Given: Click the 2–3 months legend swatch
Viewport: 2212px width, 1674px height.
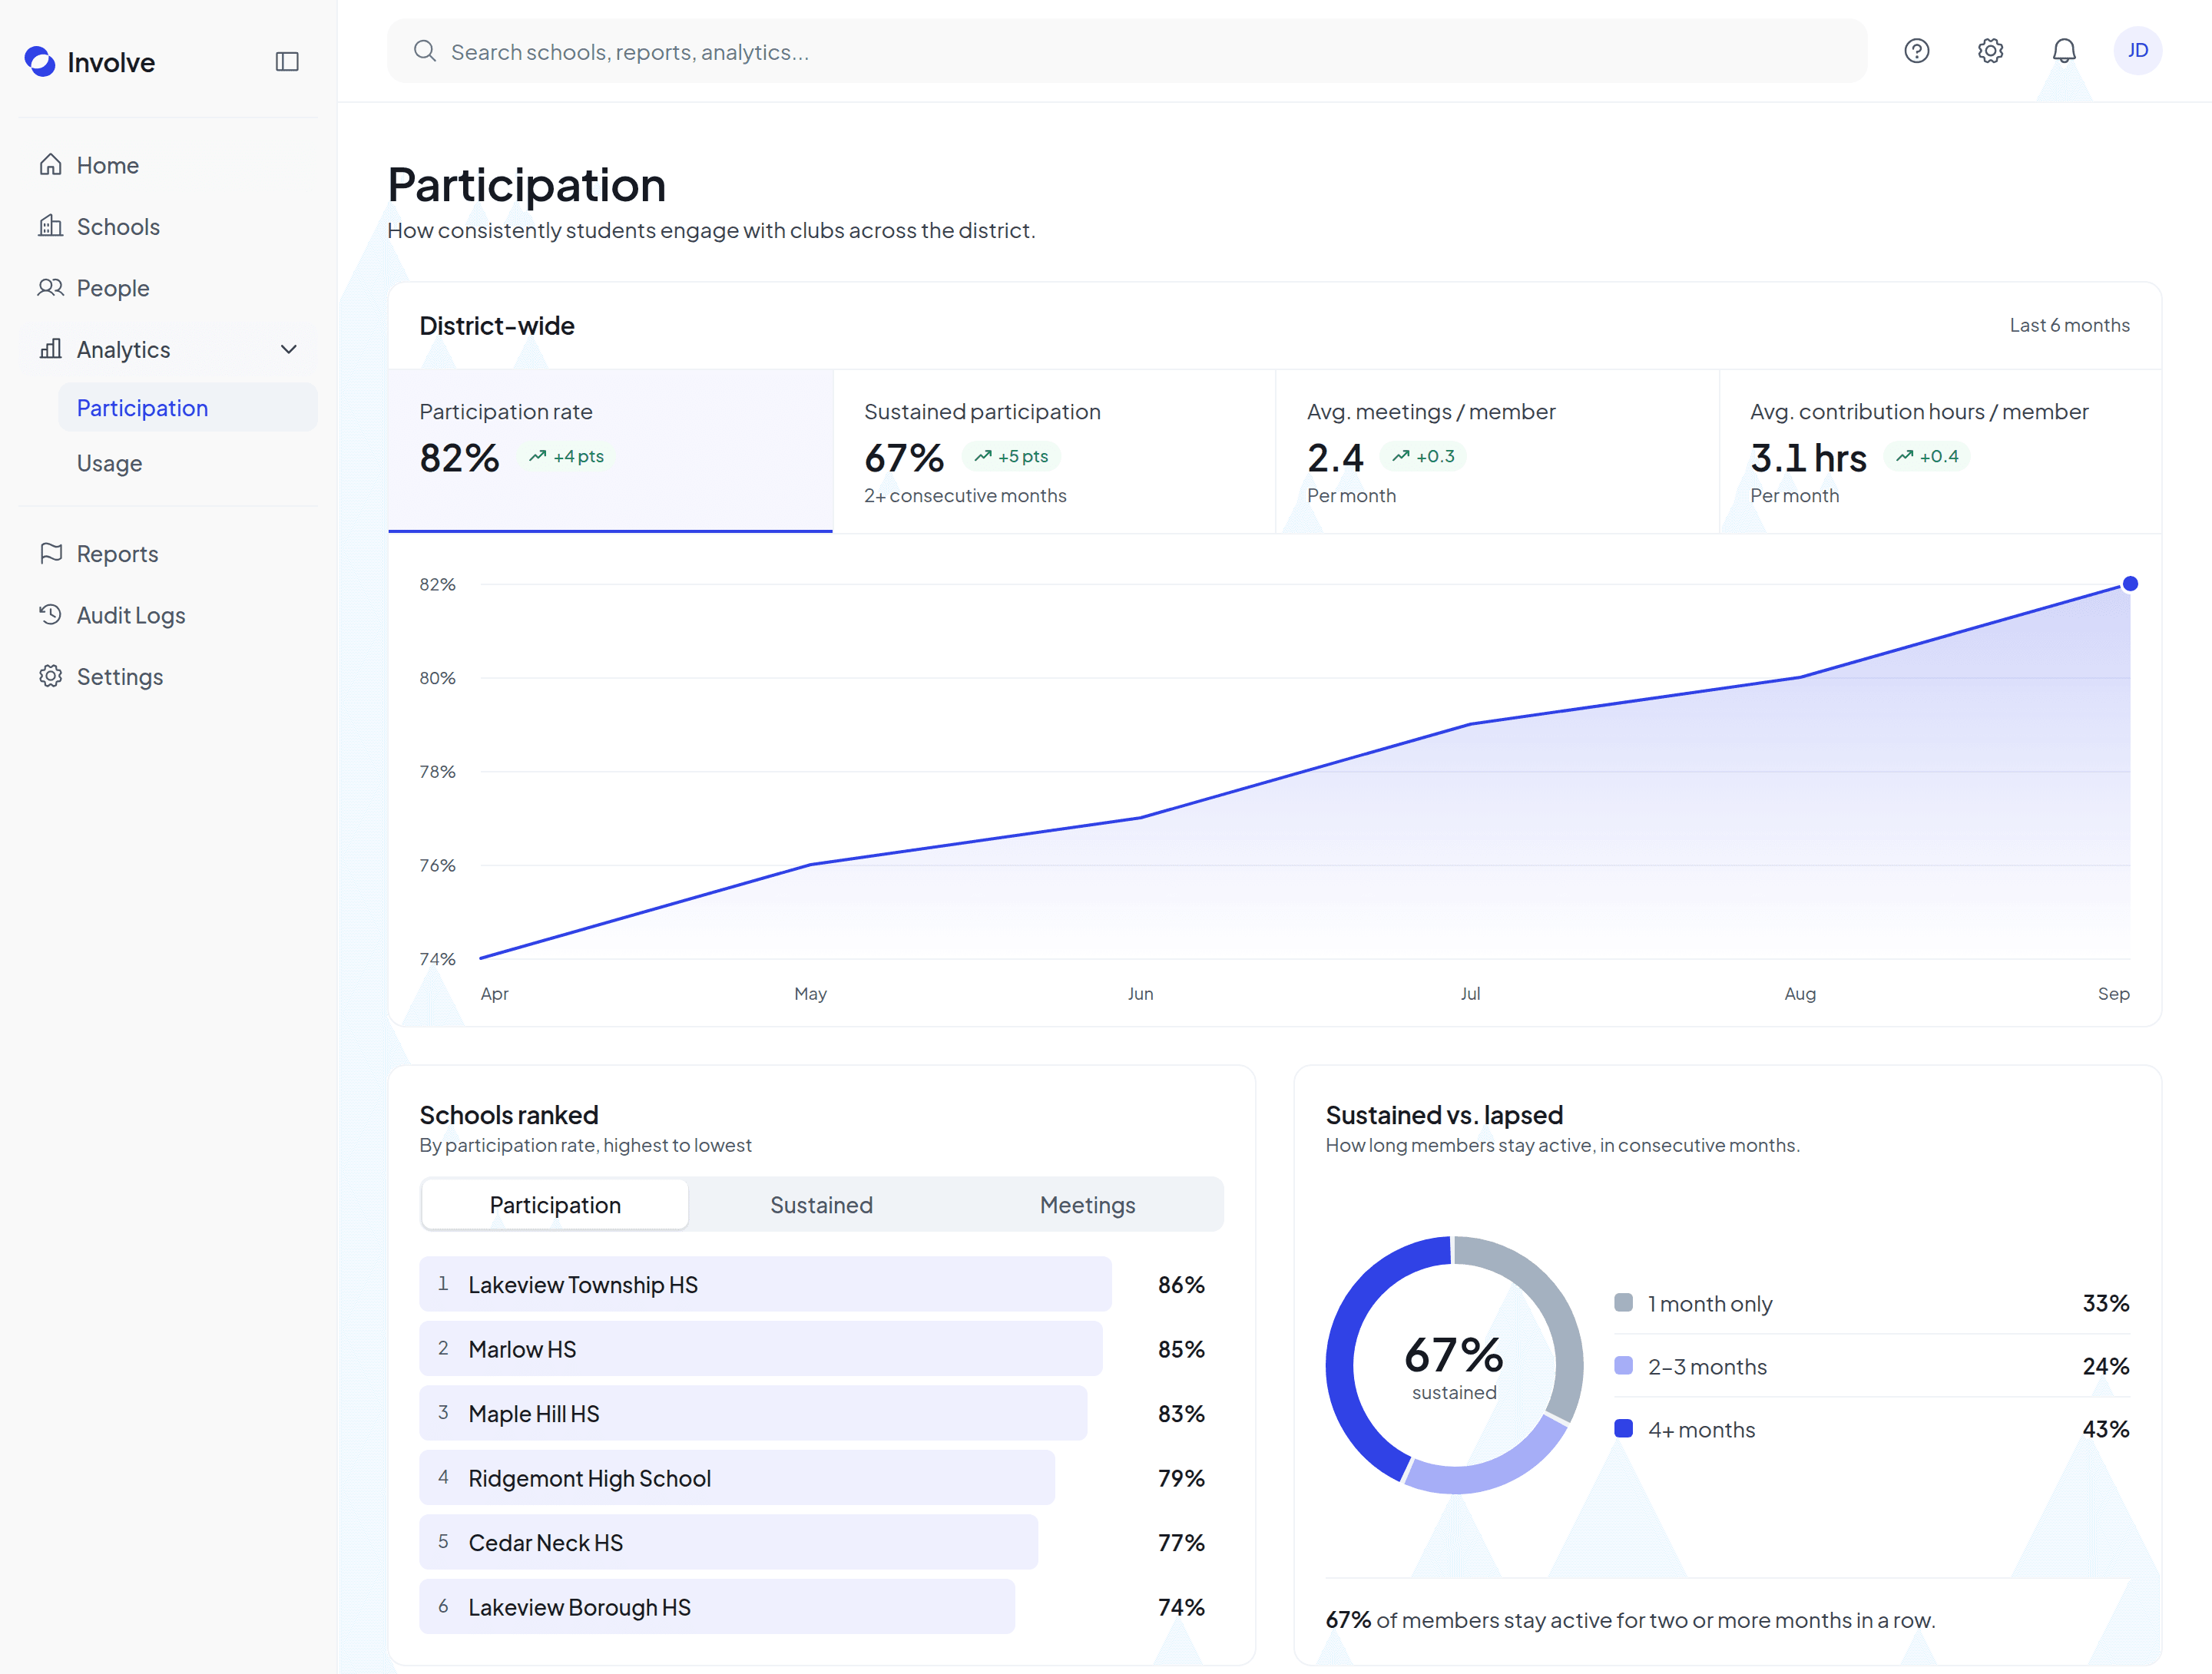Looking at the screenshot, I should (x=1623, y=1366).
